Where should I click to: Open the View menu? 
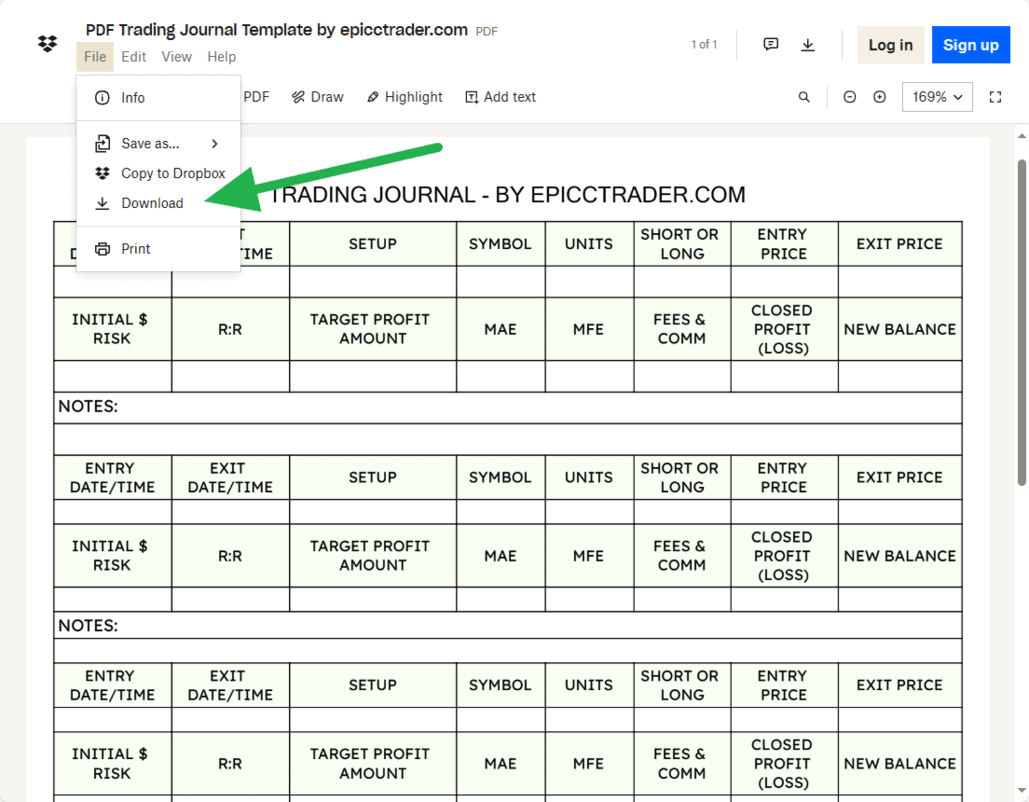point(177,57)
